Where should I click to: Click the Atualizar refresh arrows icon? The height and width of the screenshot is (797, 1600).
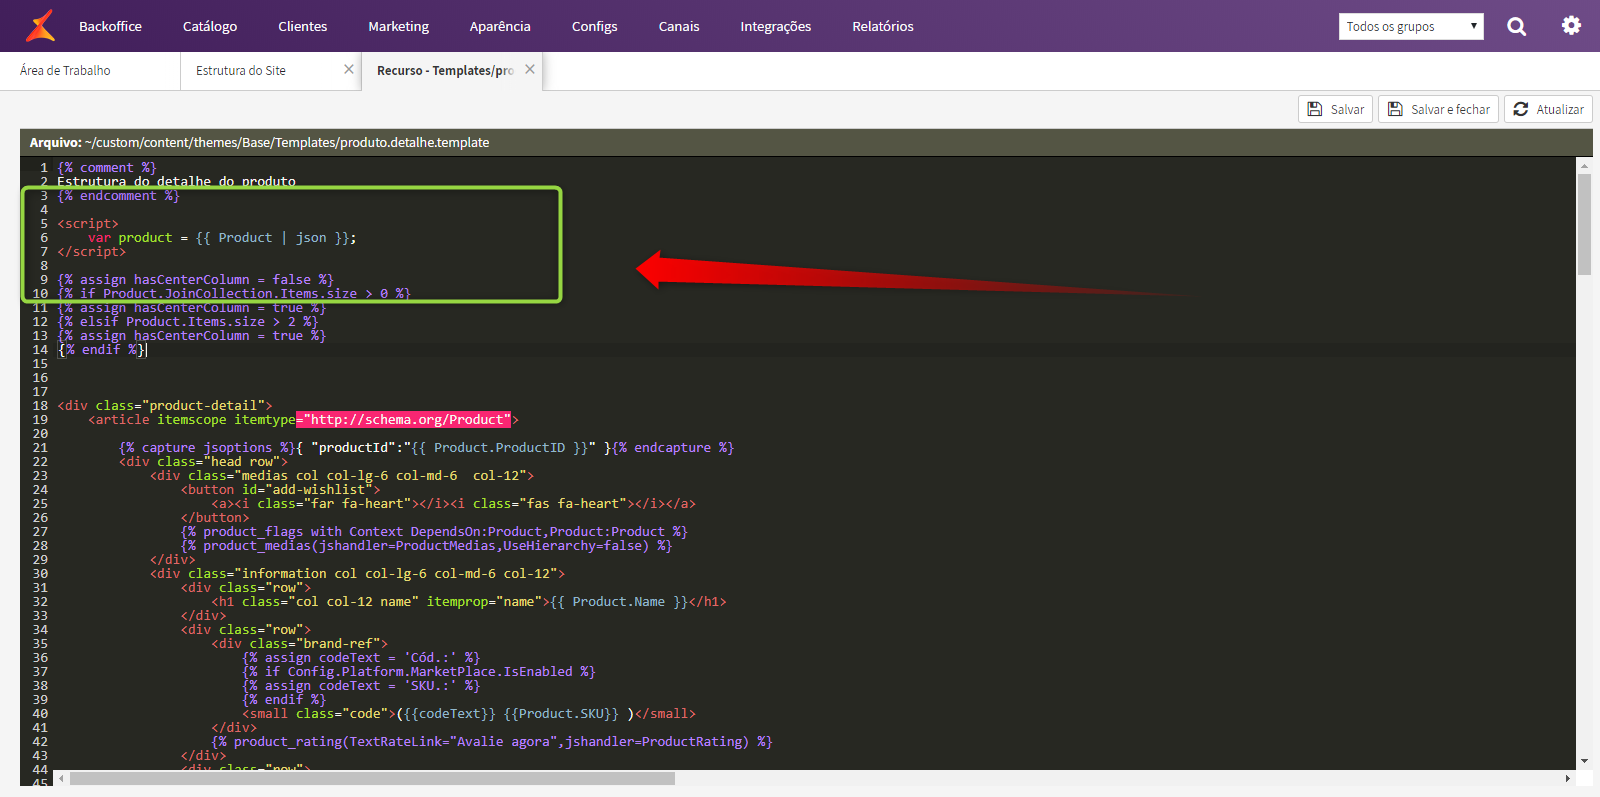click(x=1521, y=109)
